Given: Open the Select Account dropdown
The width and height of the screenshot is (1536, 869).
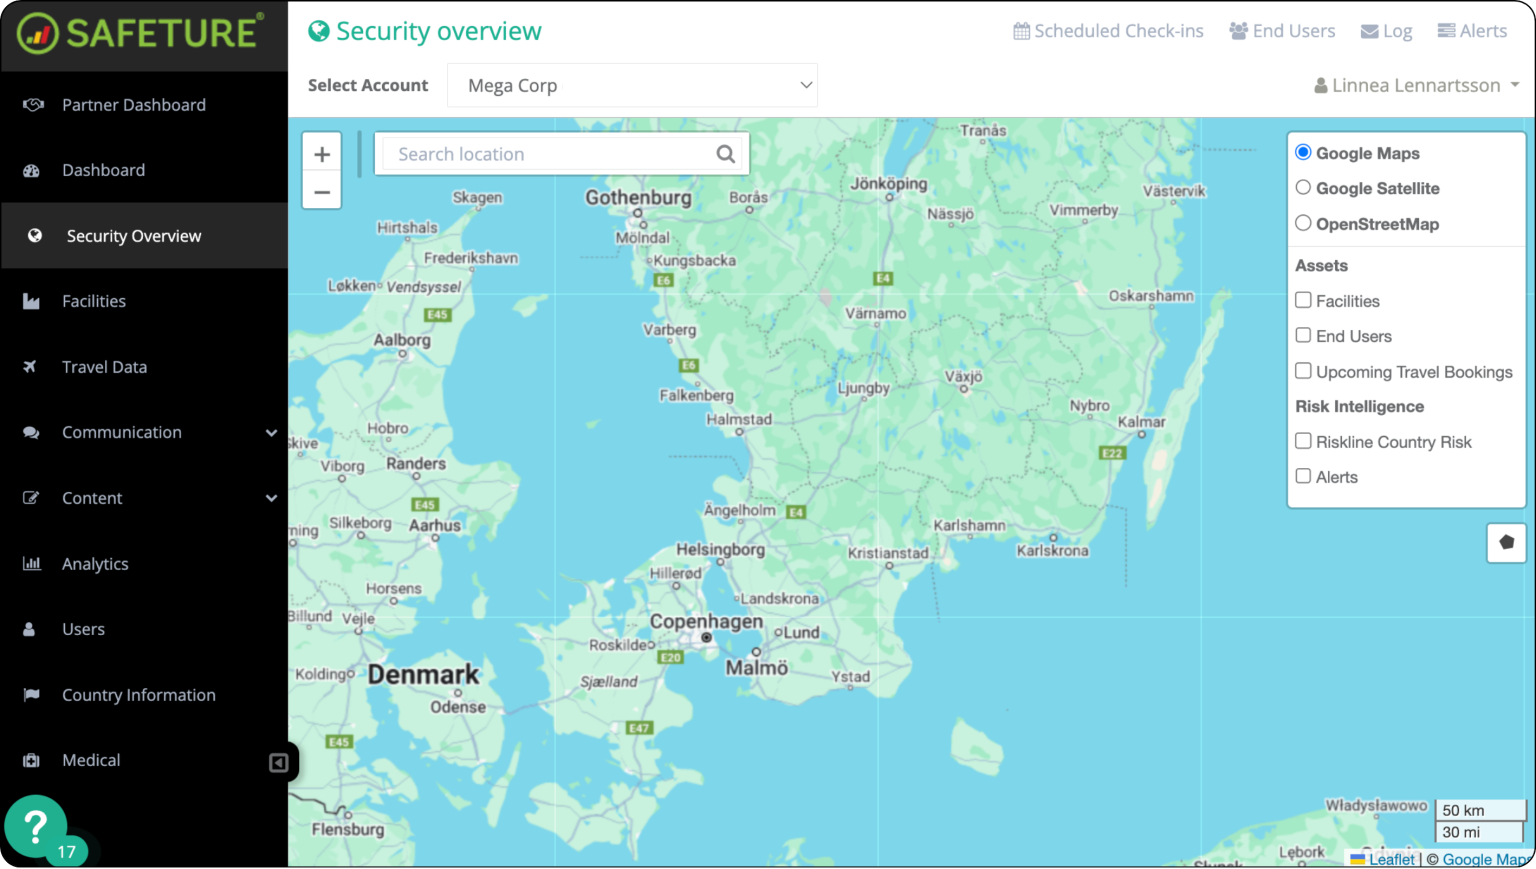Looking at the screenshot, I should [x=632, y=86].
